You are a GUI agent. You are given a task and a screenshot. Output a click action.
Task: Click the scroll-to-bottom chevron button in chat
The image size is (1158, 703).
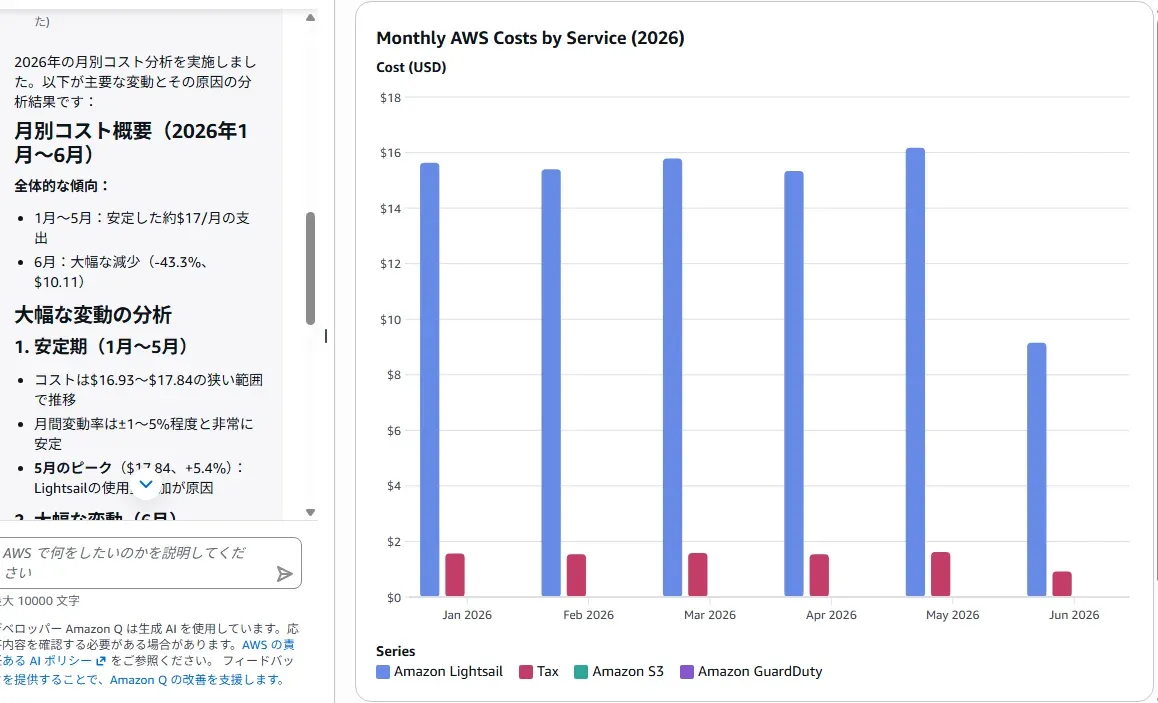pyautogui.click(x=145, y=484)
